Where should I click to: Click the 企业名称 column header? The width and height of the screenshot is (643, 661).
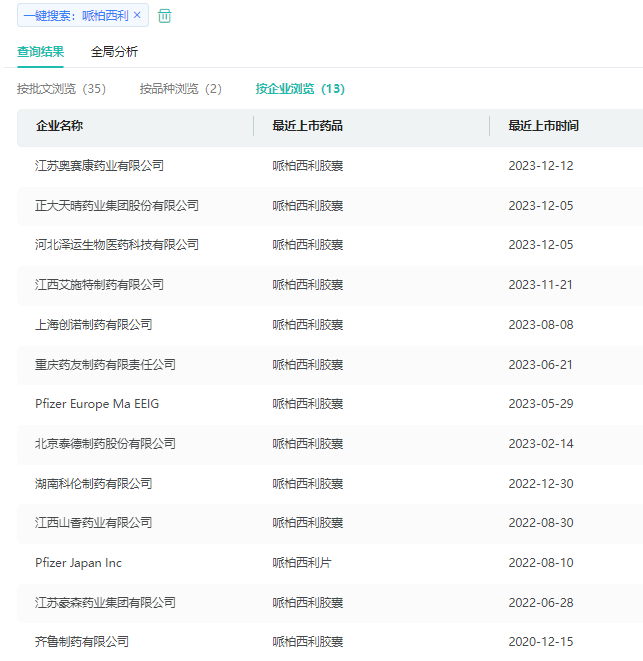click(59, 126)
